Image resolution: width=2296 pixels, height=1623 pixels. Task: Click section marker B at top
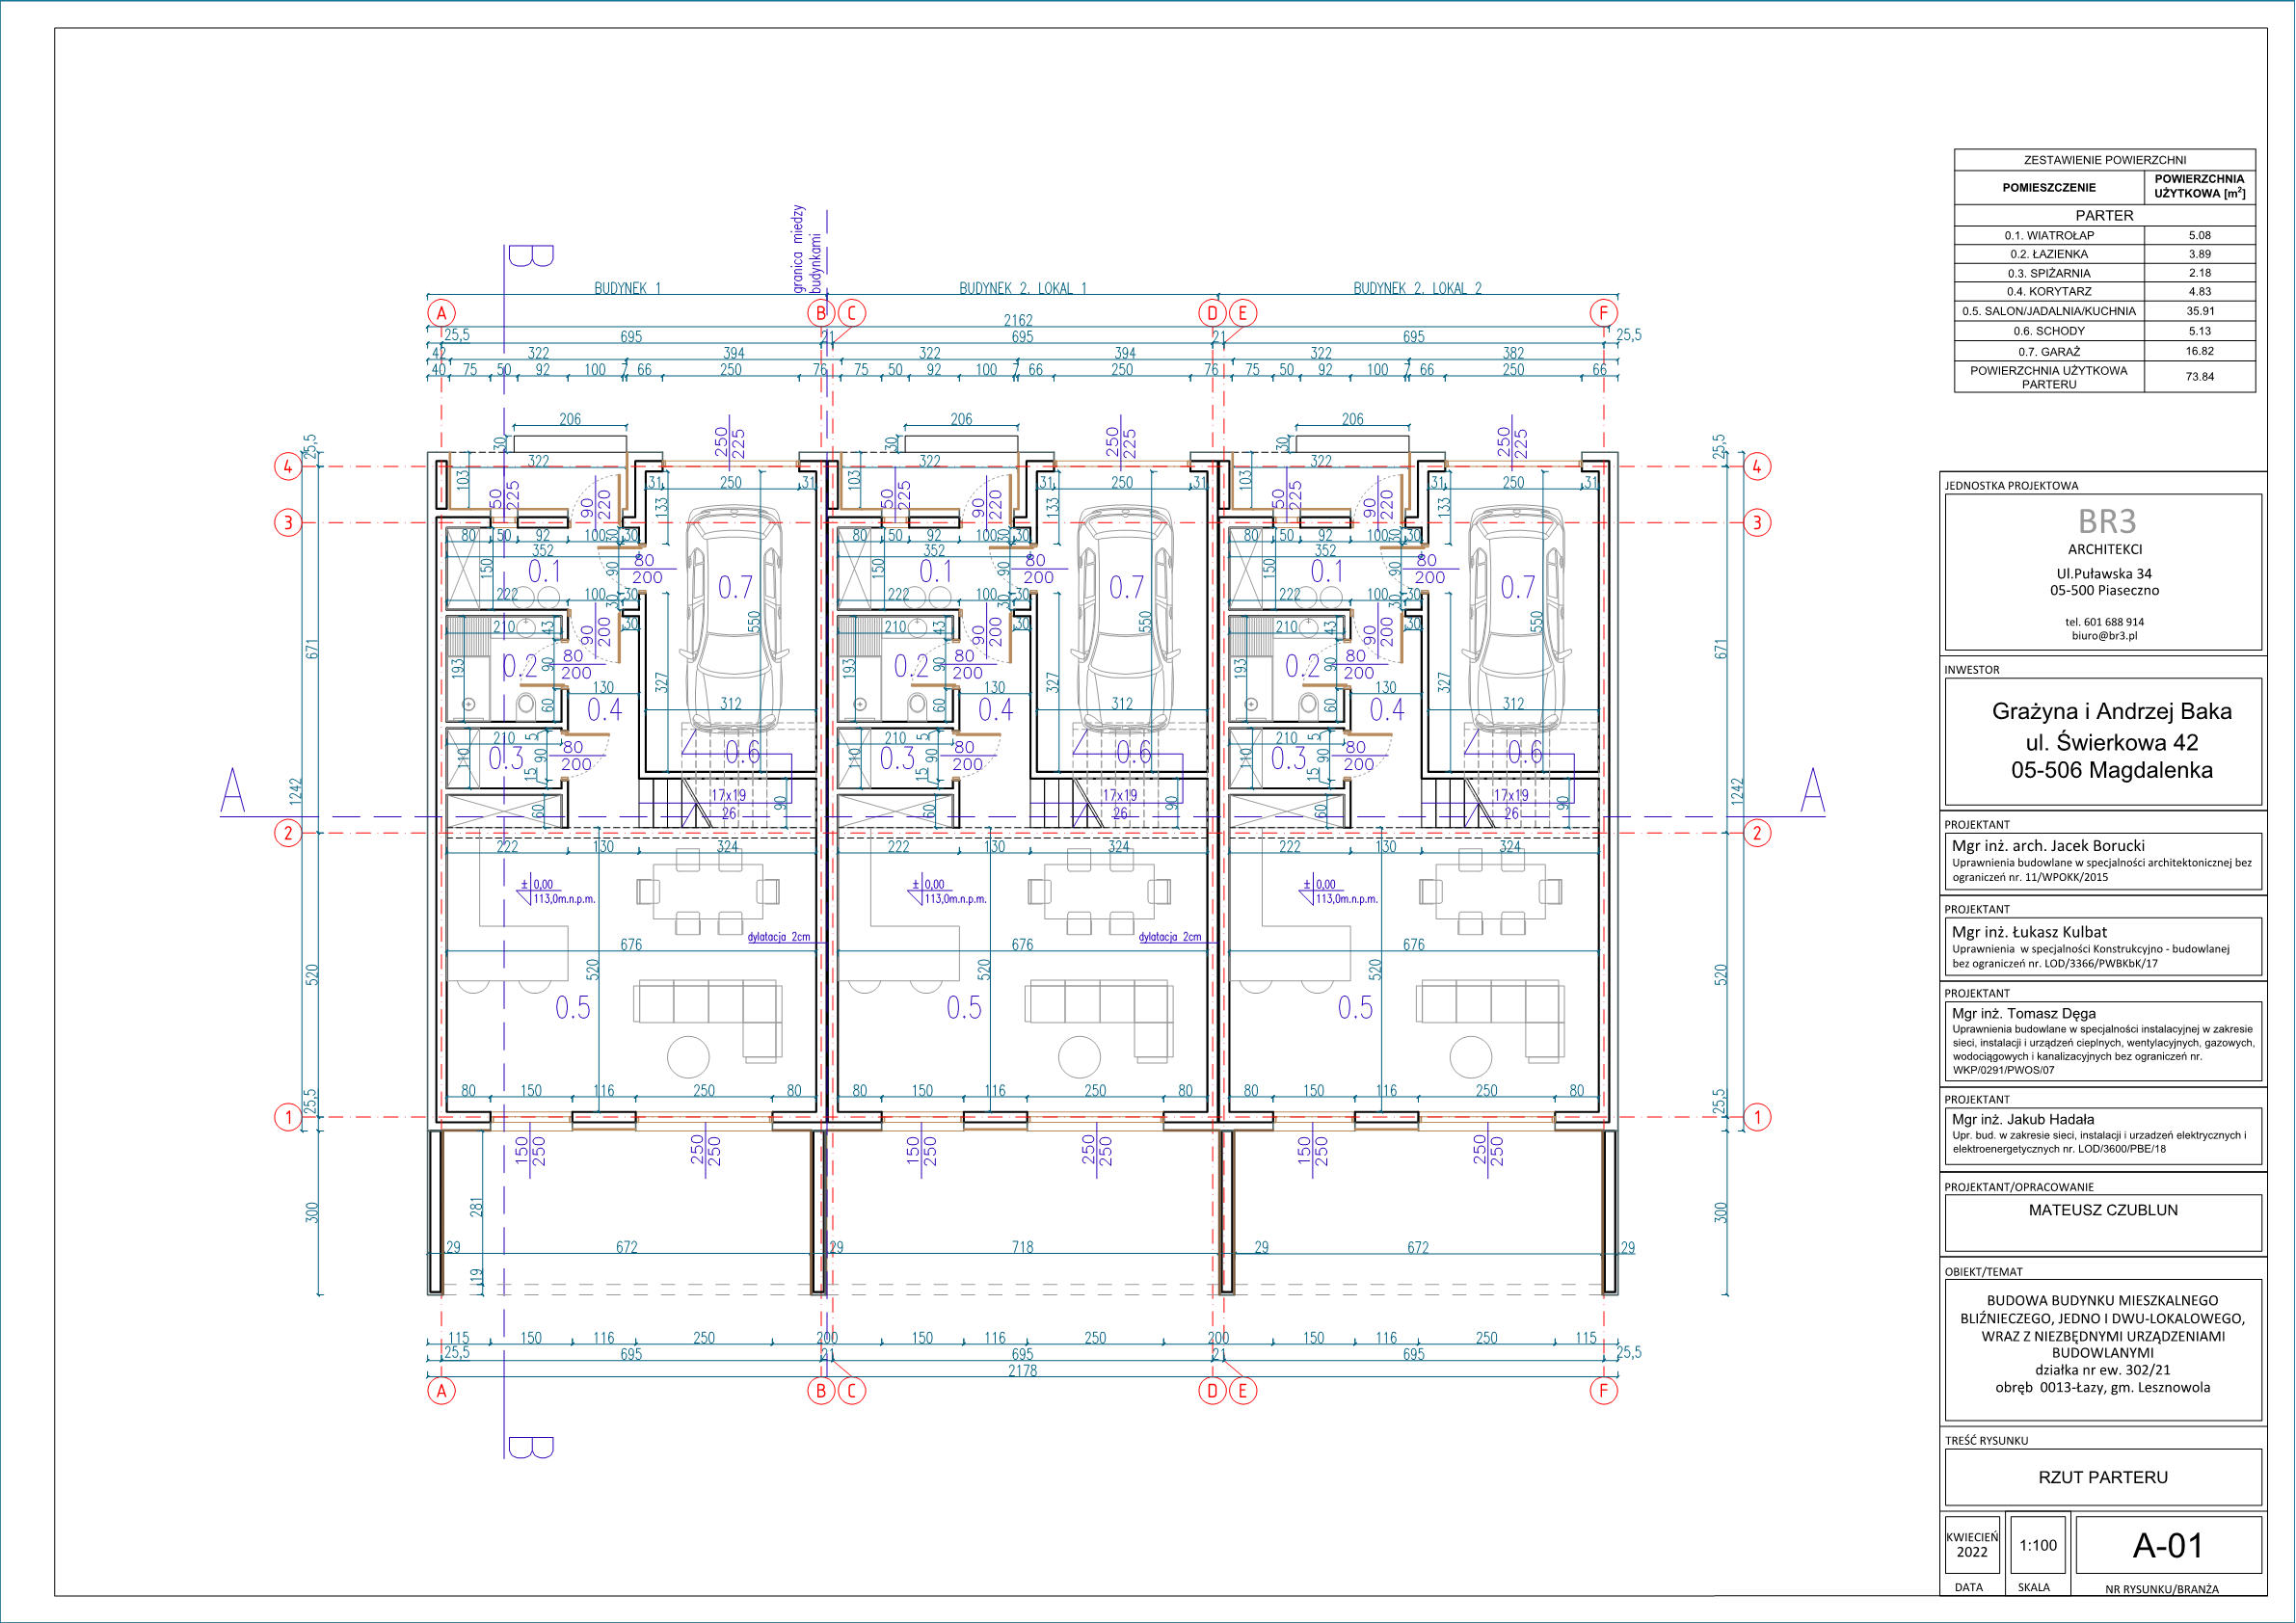point(530,256)
